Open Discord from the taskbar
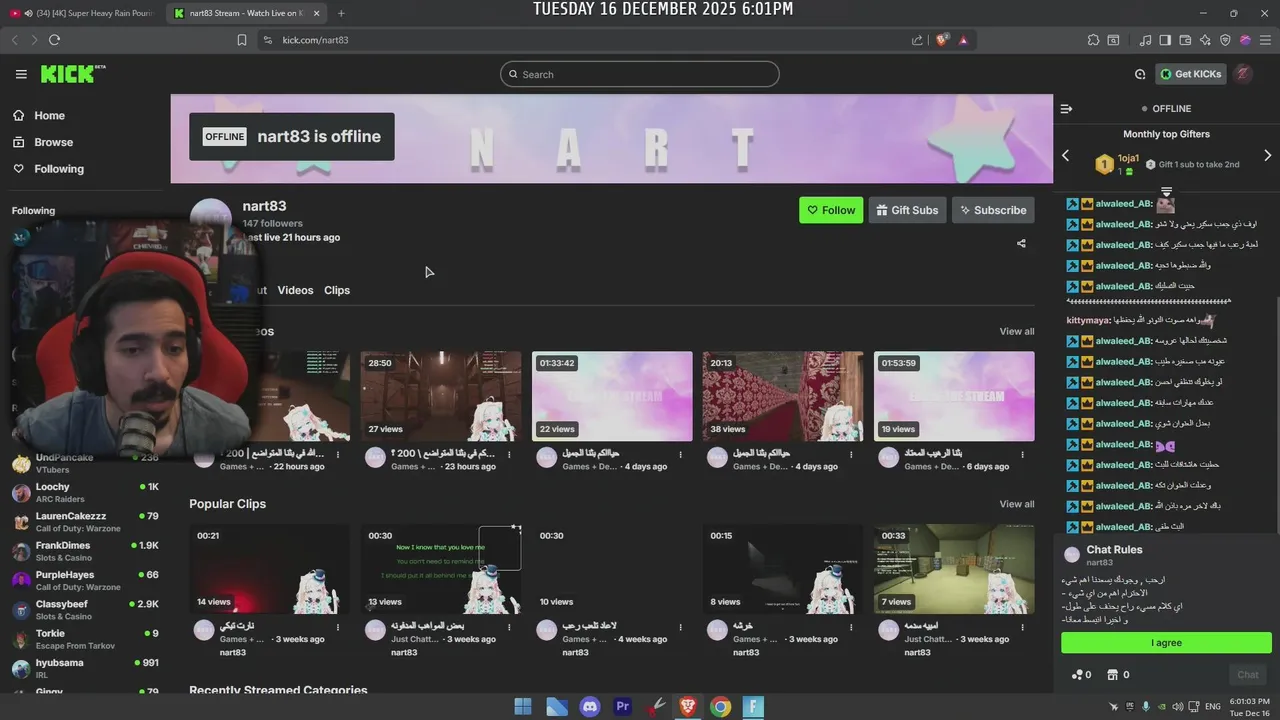The height and width of the screenshot is (720, 1280). tap(590, 707)
